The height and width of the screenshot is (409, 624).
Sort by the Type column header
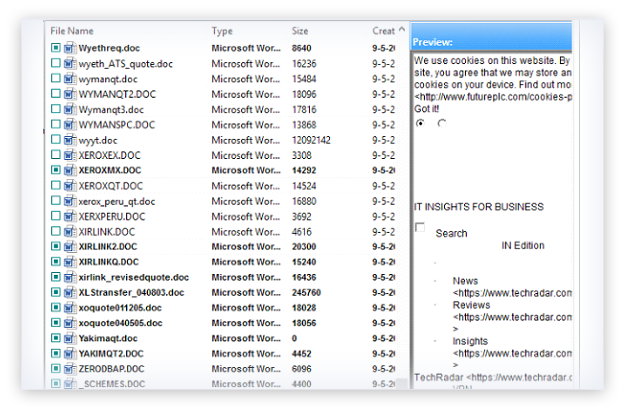tap(222, 31)
